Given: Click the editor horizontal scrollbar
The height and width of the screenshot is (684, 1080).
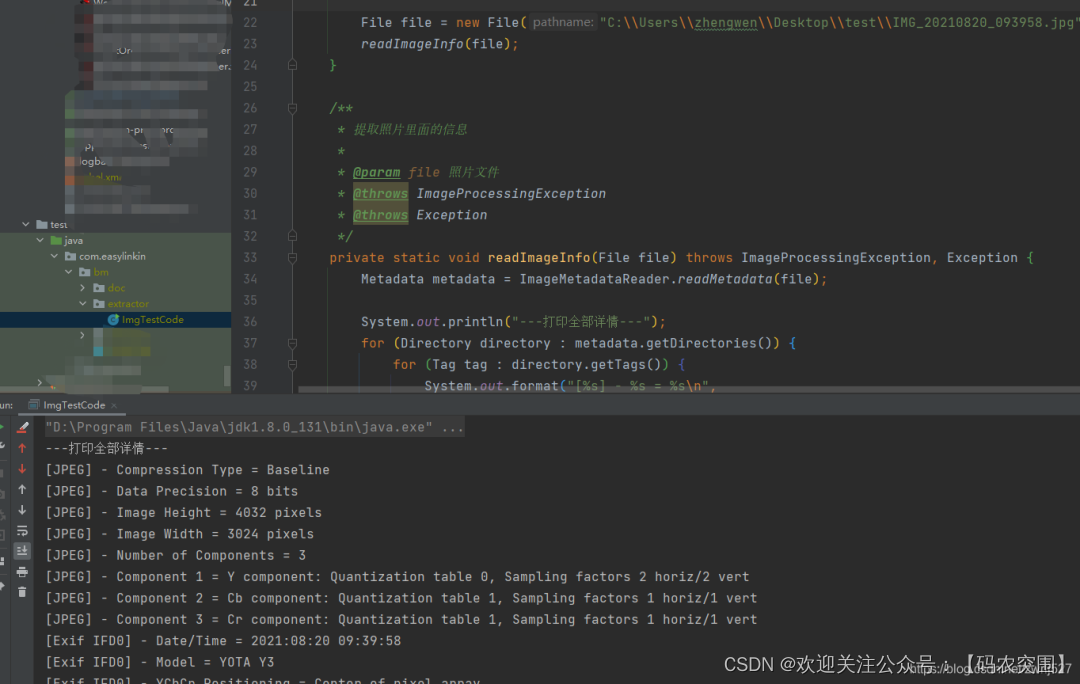Looking at the screenshot, I should pyautogui.click(x=689, y=390).
